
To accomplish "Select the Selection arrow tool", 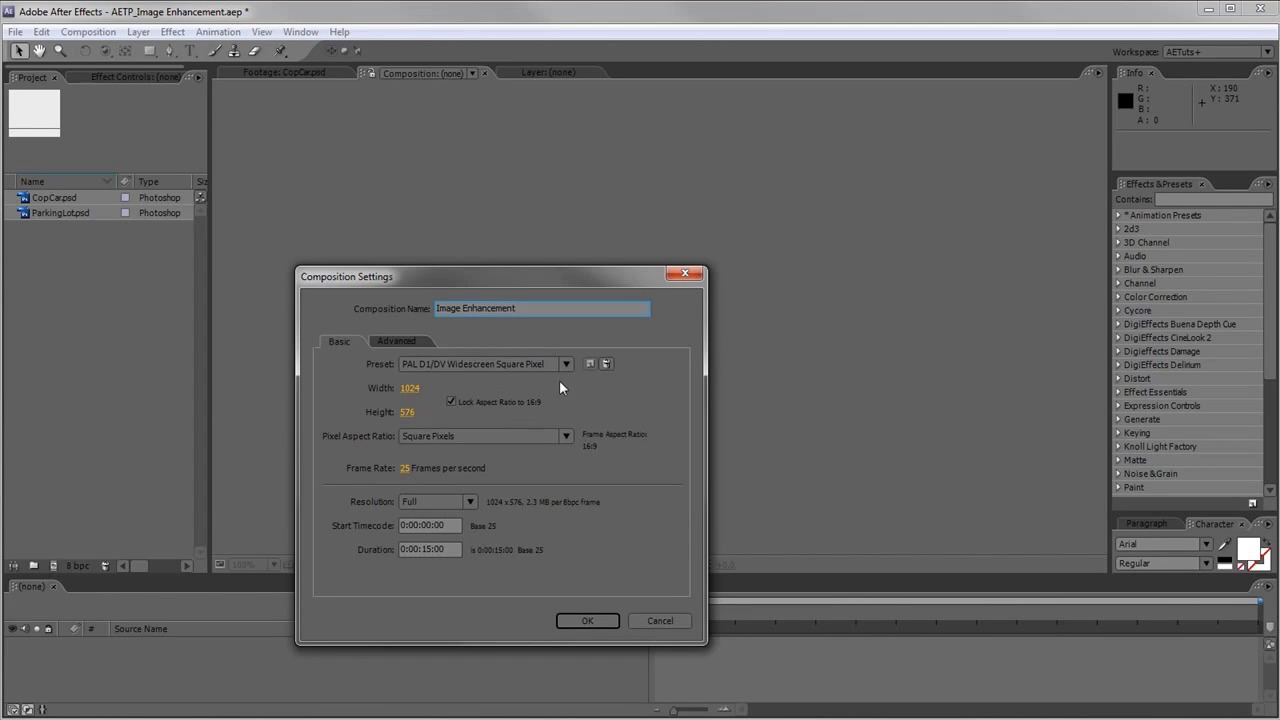I will [x=19, y=51].
